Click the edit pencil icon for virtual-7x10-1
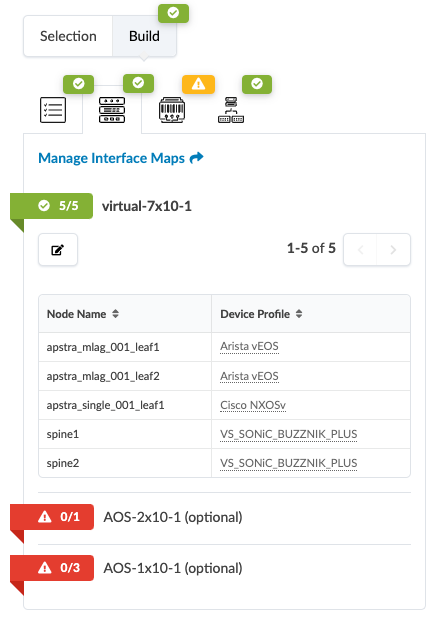The width and height of the screenshot is (444, 618). tap(58, 250)
